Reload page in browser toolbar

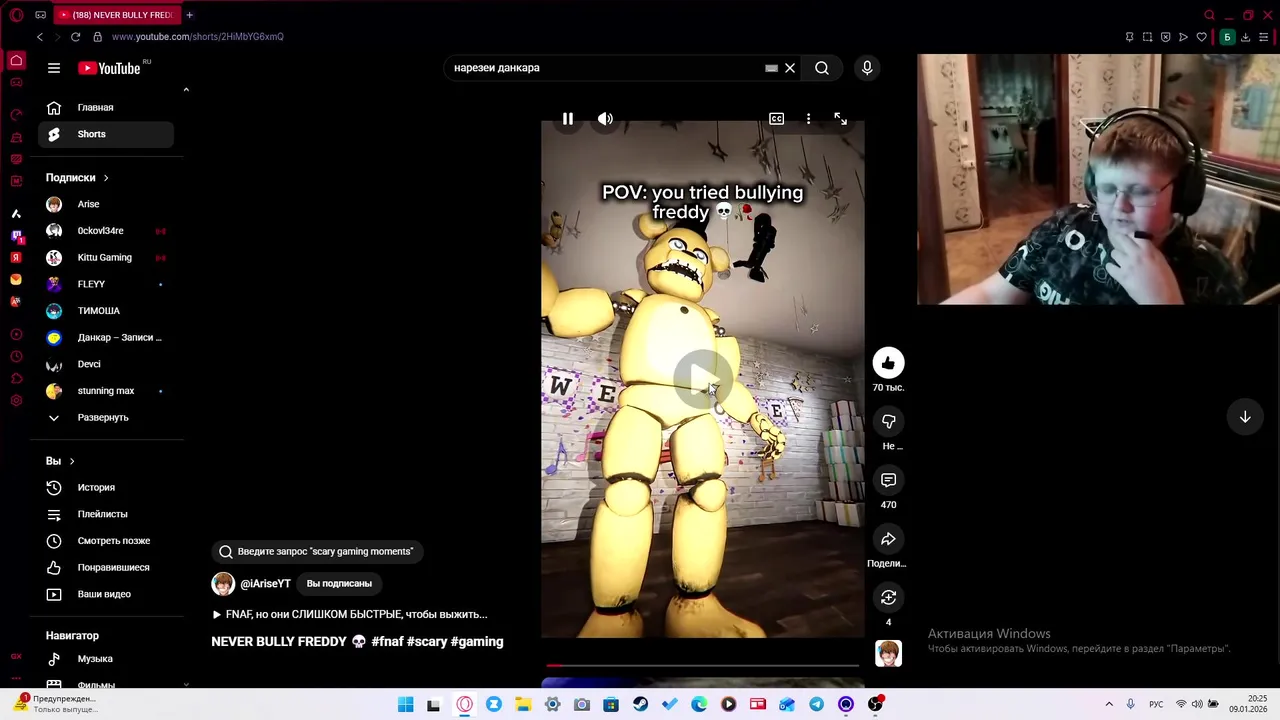(x=75, y=37)
